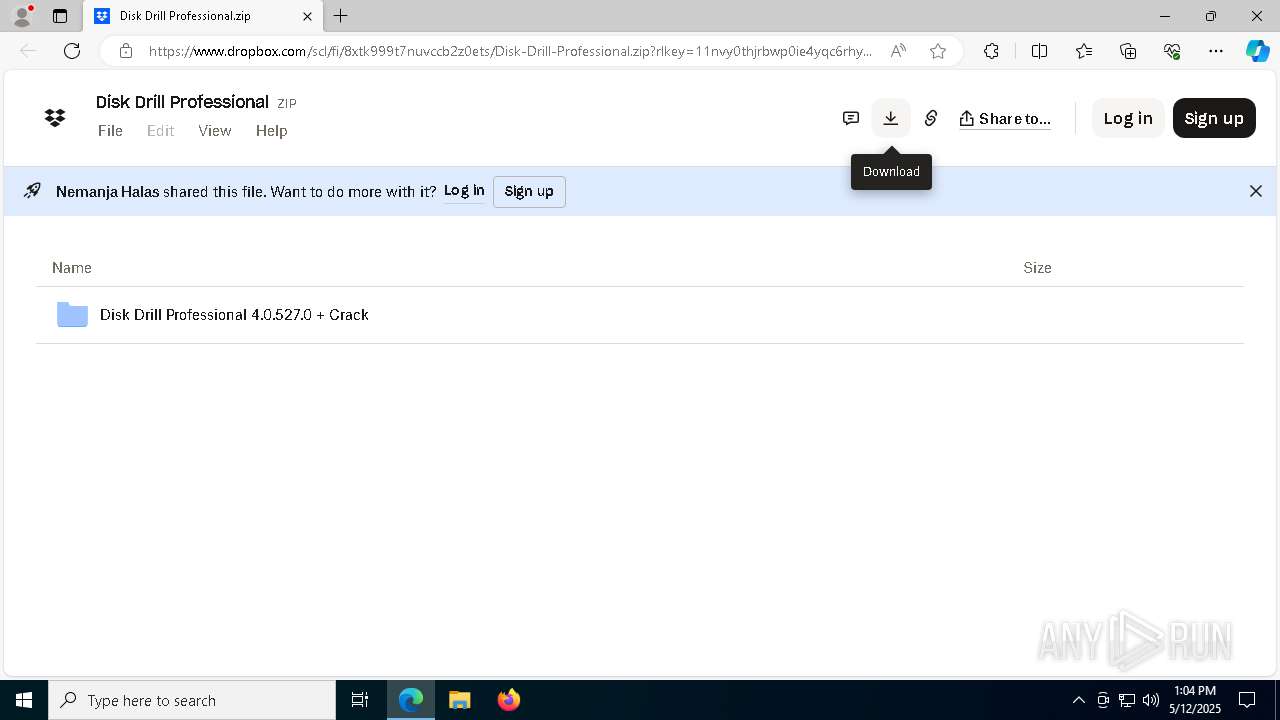The height and width of the screenshot is (720, 1280).
Task: Open volume control in system tray
Action: [1151, 700]
